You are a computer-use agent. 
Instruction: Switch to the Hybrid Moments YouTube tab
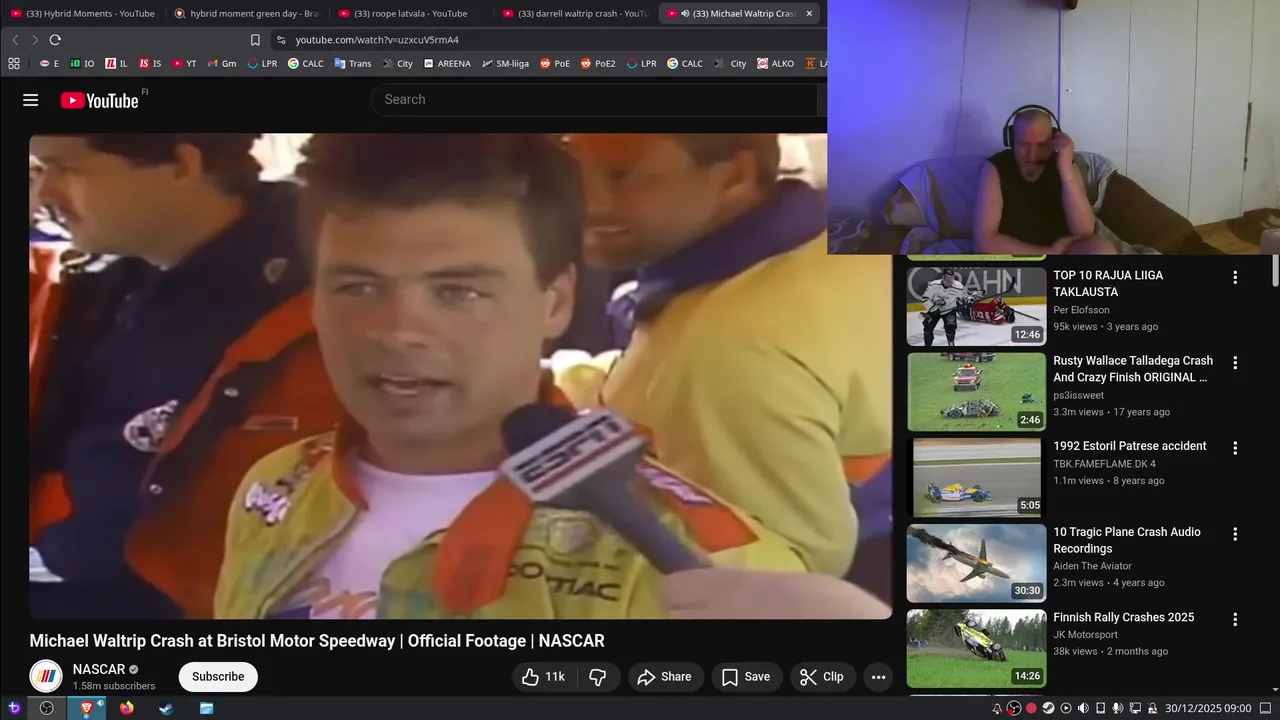83,14
